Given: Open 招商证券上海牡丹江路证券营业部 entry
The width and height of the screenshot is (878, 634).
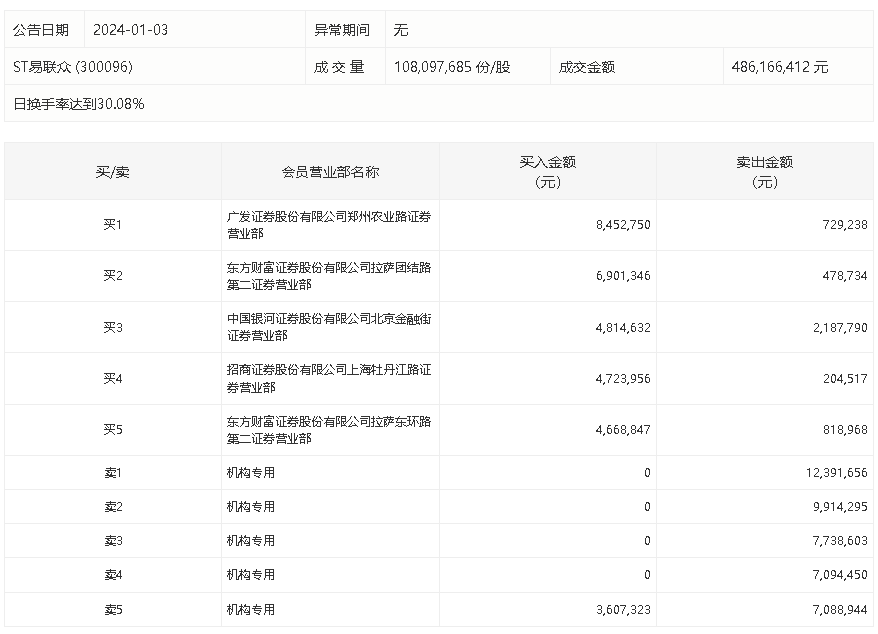Looking at the screenshot, I should [329, 378].
